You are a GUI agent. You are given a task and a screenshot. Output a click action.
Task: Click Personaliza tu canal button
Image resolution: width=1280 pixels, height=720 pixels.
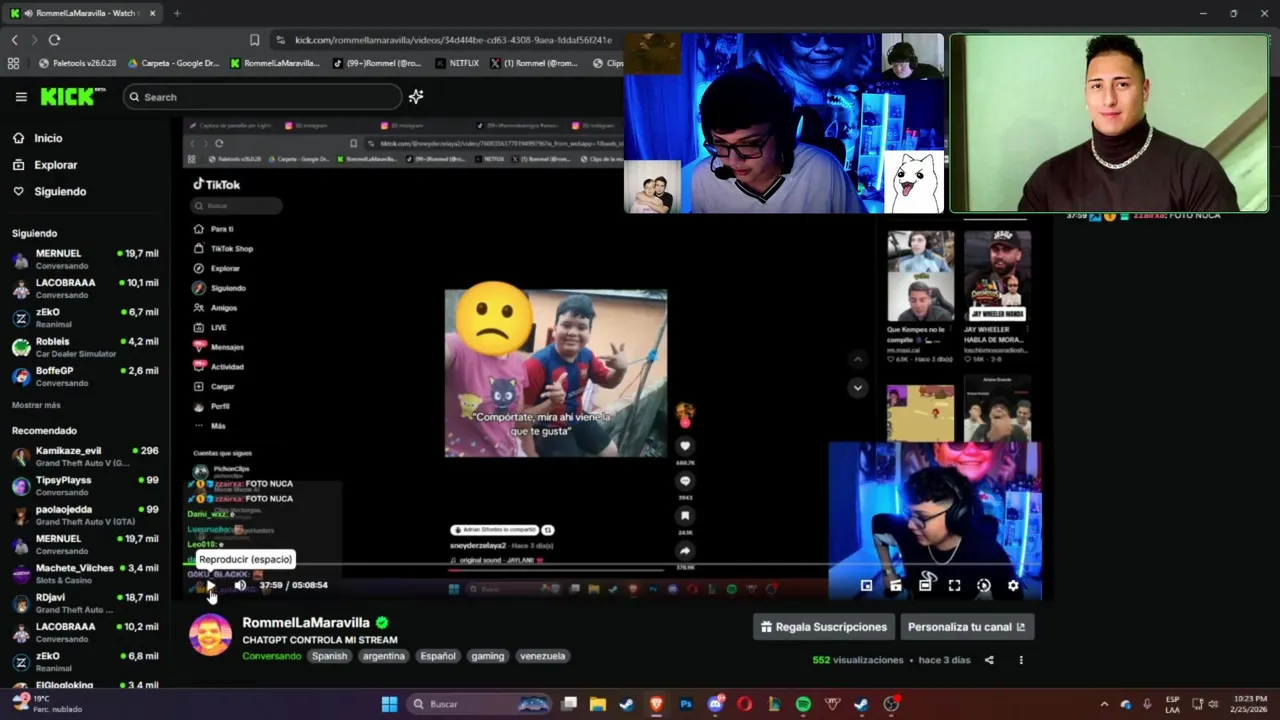[x=966, y=627]
